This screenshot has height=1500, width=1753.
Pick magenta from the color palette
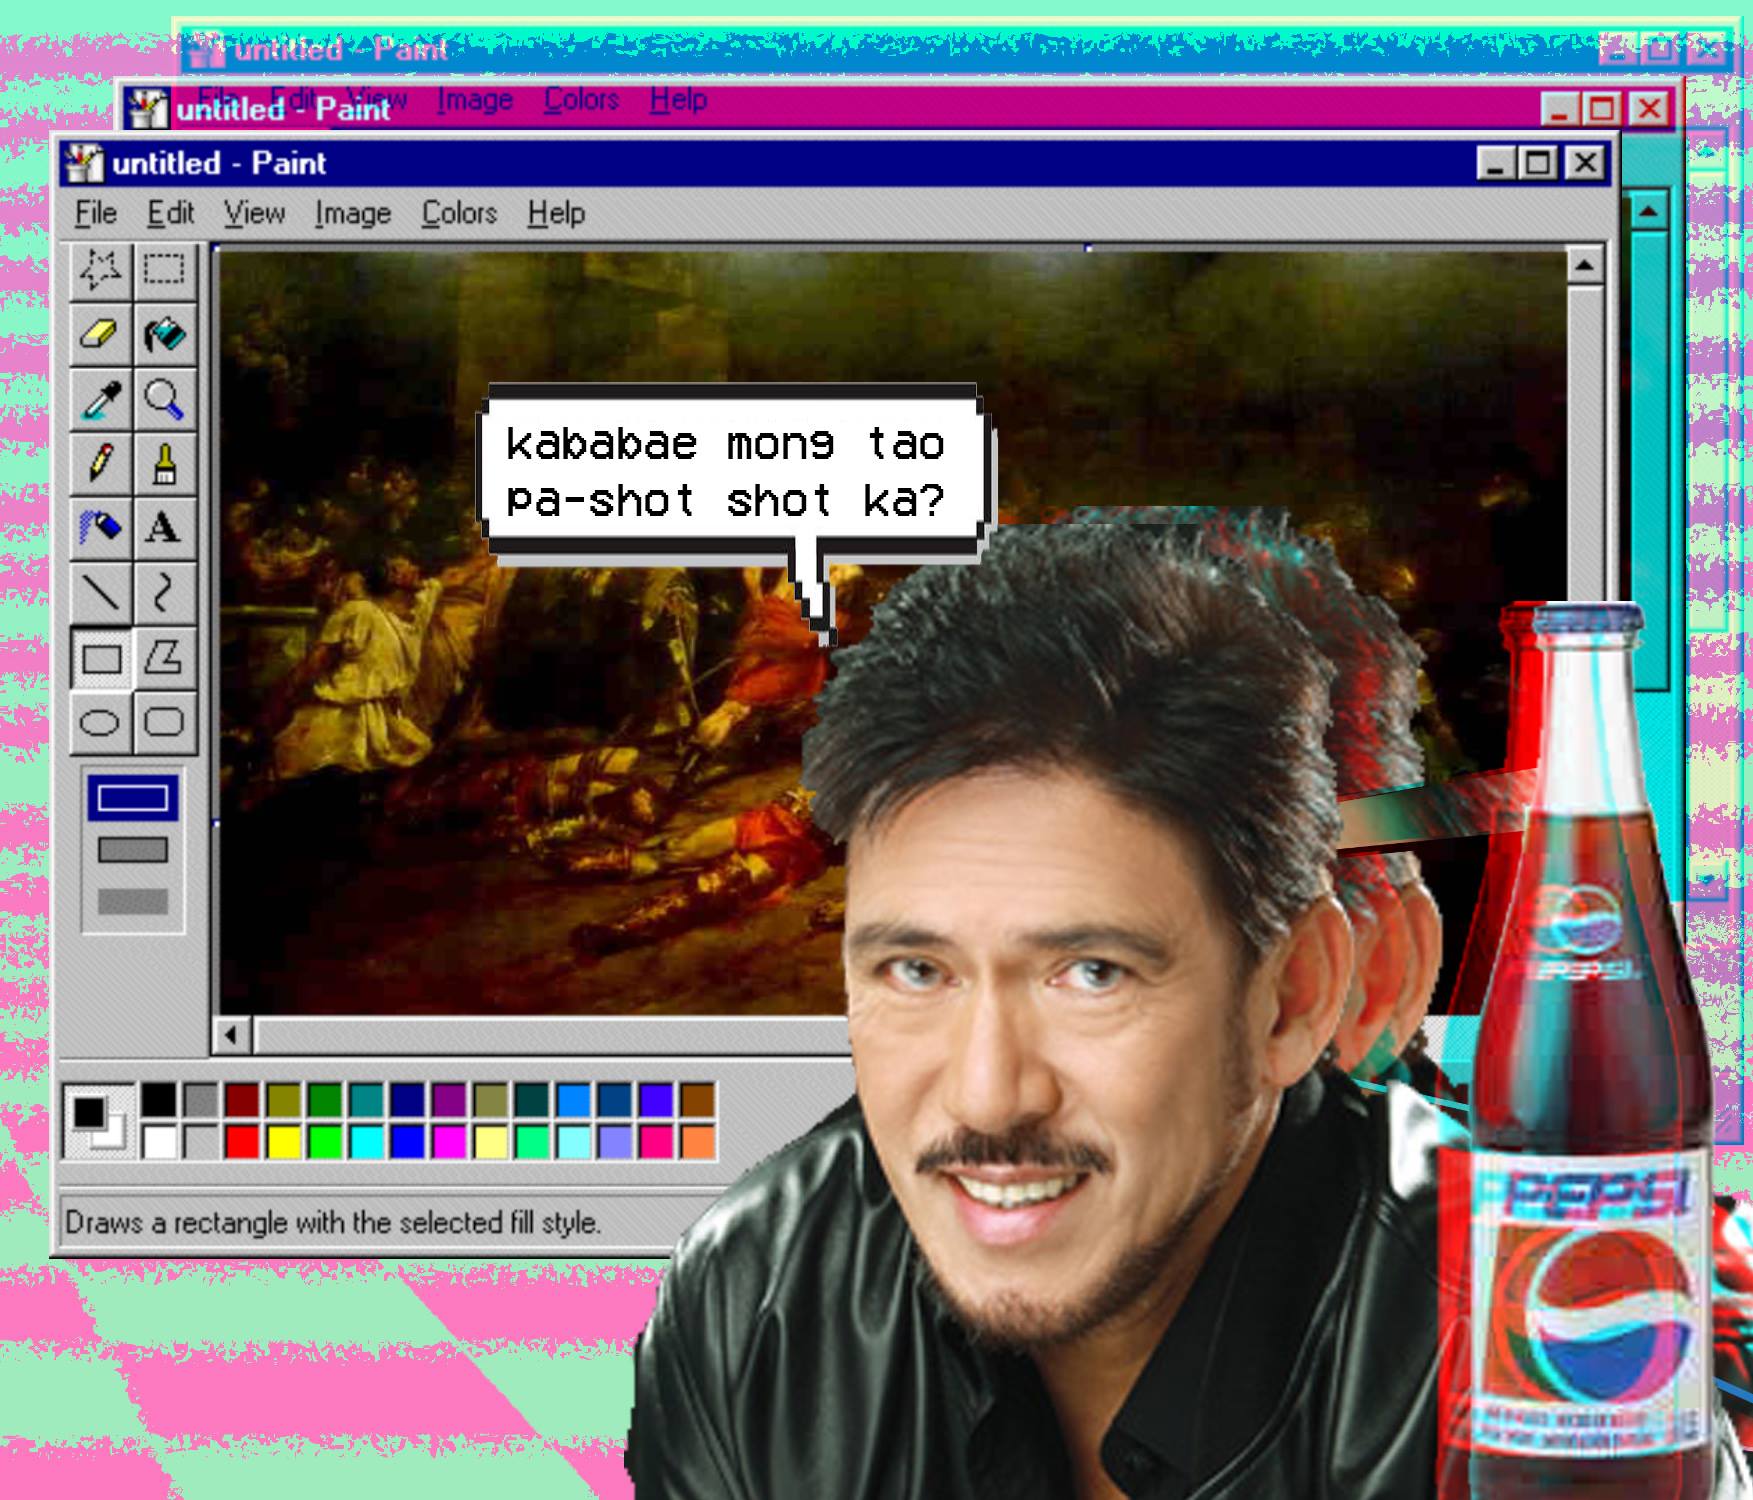pyautogui.click(x=449, y=1141)
